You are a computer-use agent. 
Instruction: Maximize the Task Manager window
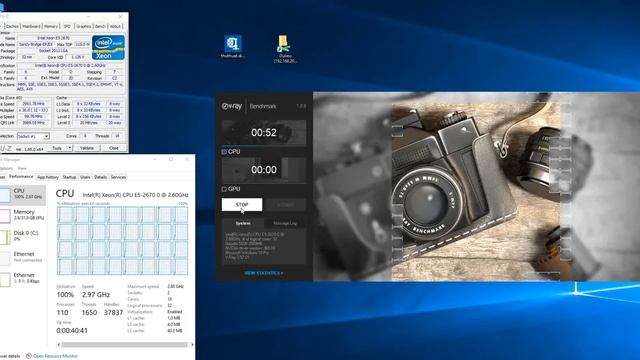tap(171, 160)
